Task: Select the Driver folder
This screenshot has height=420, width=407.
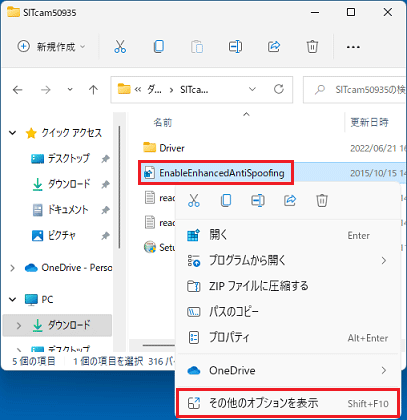Action: [164, 148]
